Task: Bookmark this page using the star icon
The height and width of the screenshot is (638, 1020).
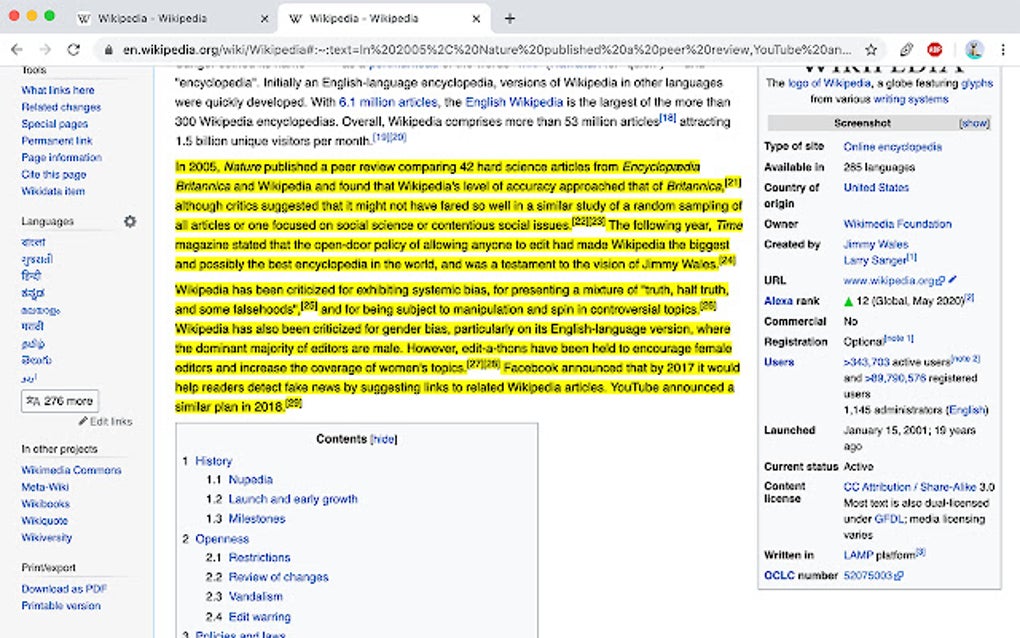Action: tap(871, 47)
